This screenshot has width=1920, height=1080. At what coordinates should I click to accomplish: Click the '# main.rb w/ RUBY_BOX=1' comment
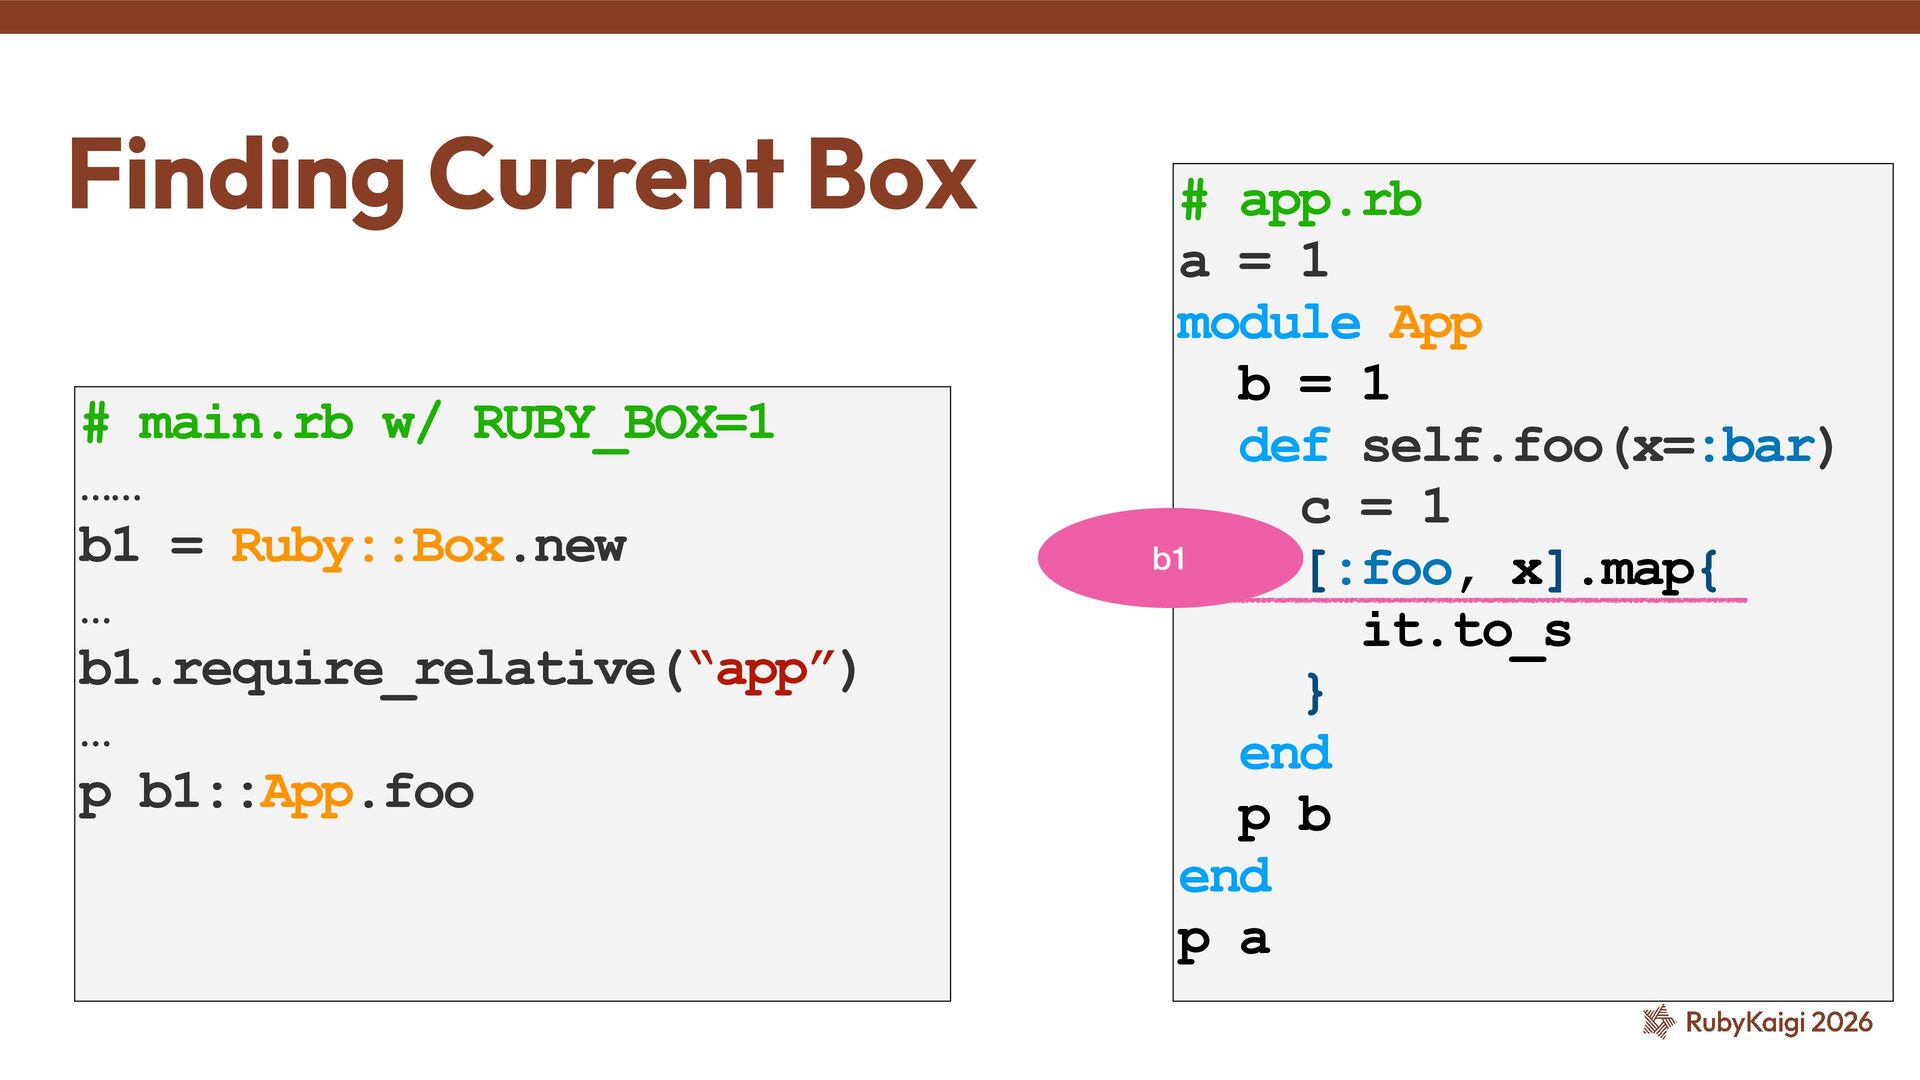428,423
